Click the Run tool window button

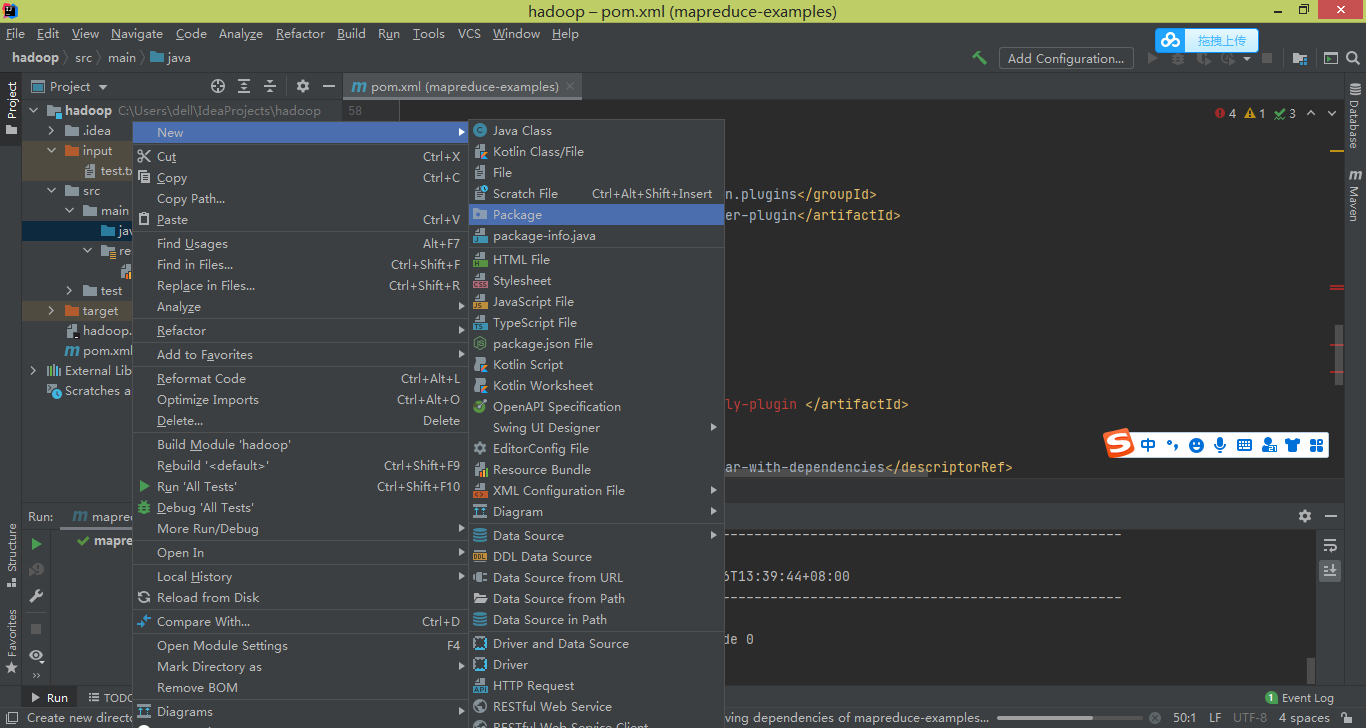pyautogui.click(x=48, y=698)
